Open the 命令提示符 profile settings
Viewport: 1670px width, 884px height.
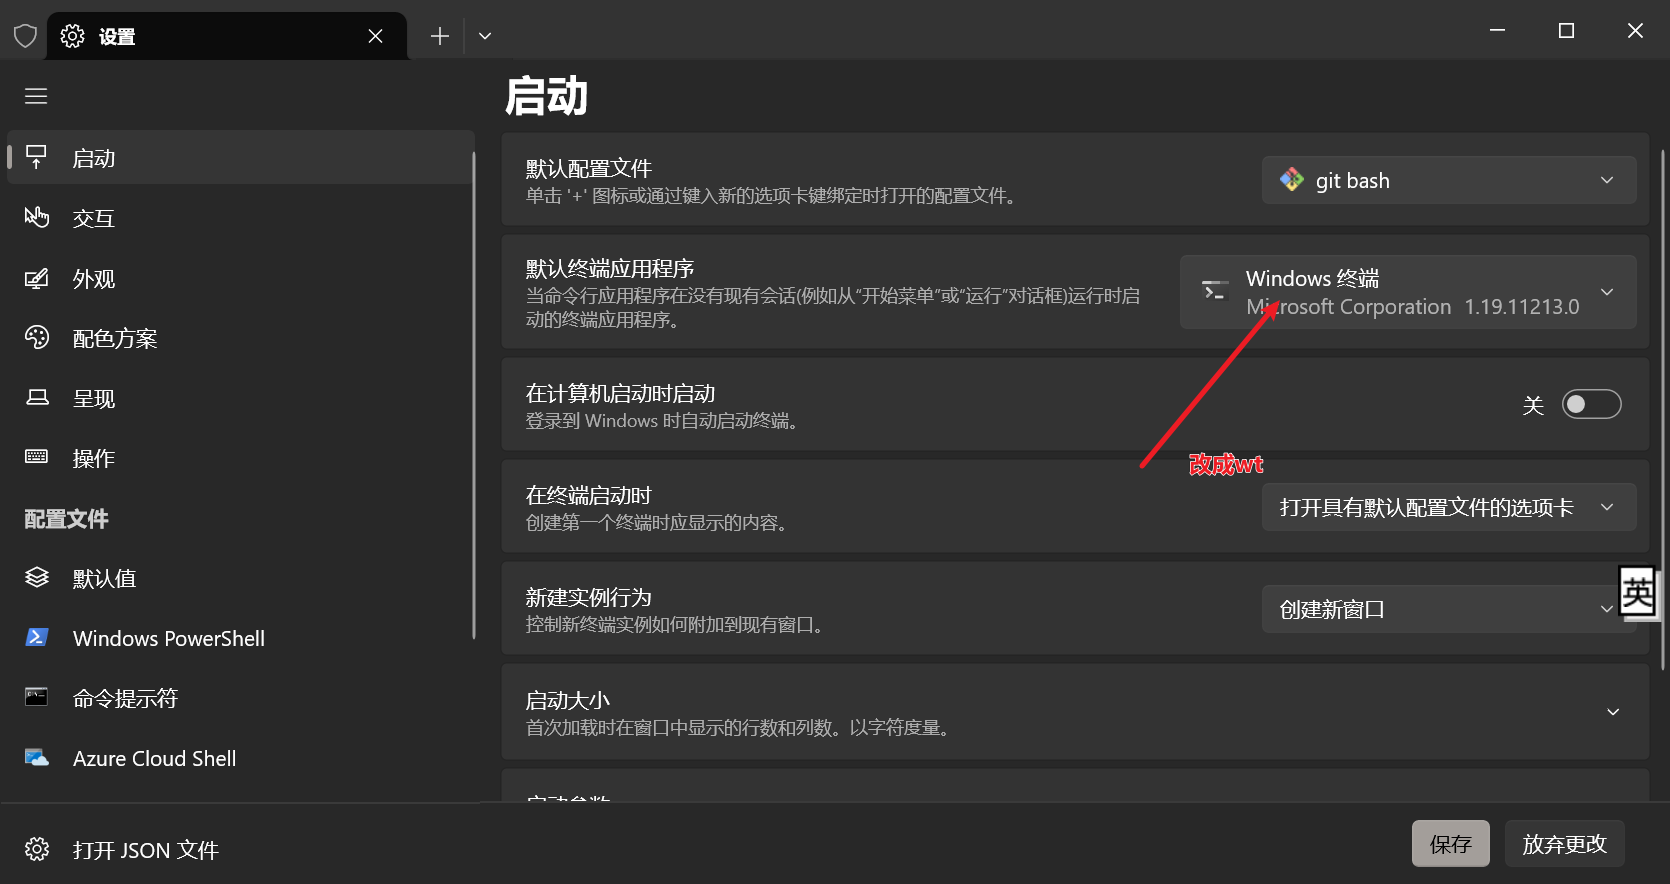[x=125, y=699]
